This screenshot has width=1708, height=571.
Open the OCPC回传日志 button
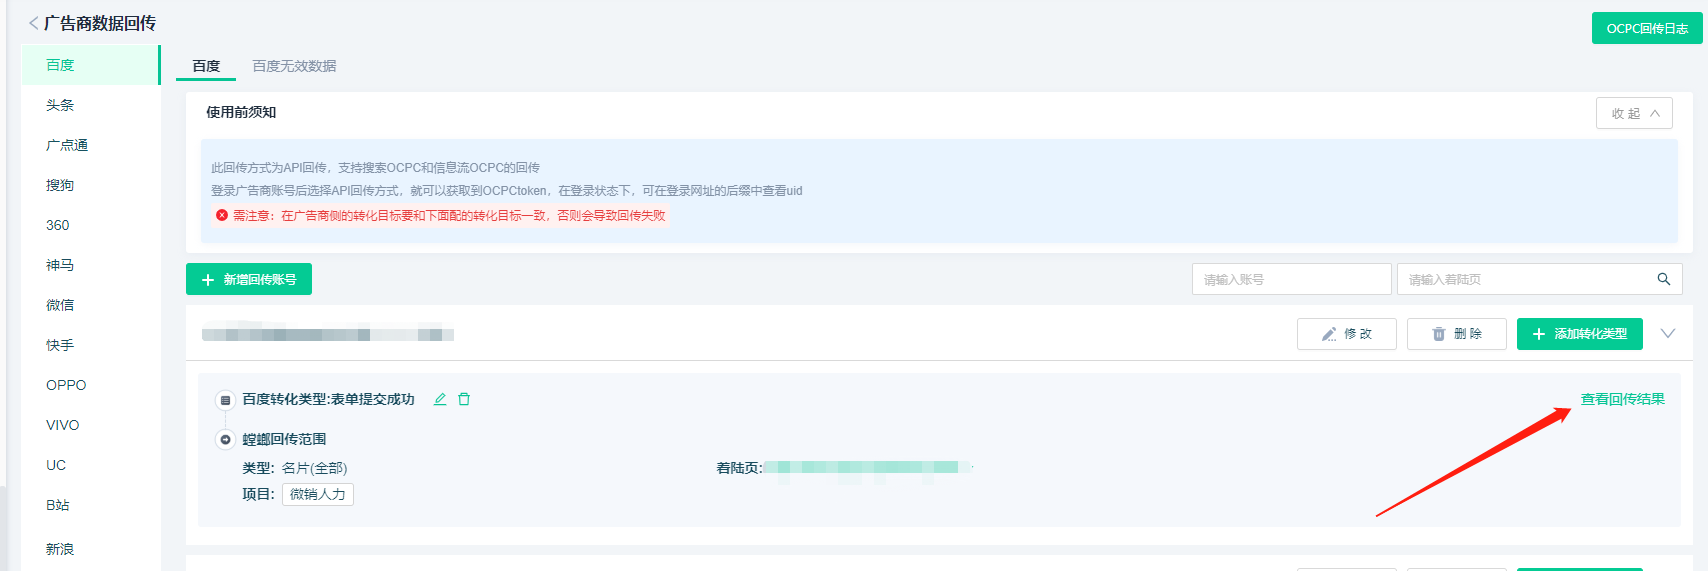1646,28
